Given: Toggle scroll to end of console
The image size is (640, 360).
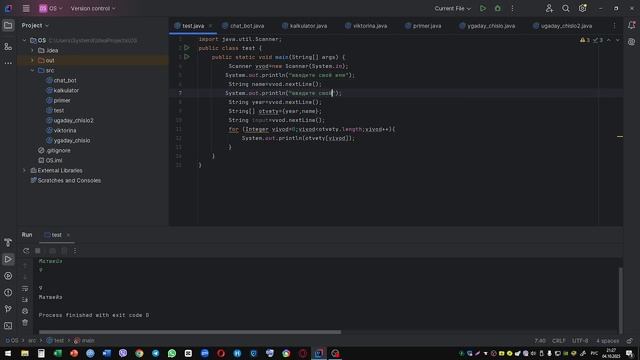Looking at the screenshot, I should pos(25,300).
